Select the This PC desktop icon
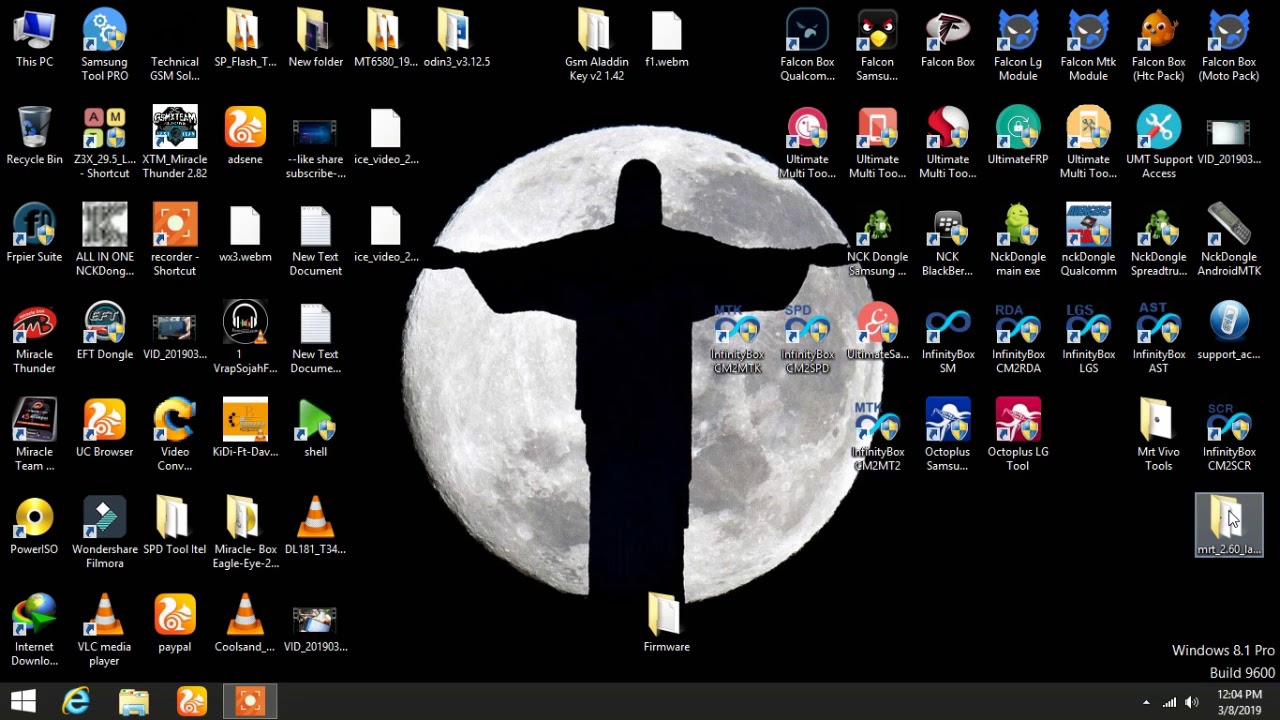The width and height of the screenshot is (1280, 720). [x=34, y=40]
